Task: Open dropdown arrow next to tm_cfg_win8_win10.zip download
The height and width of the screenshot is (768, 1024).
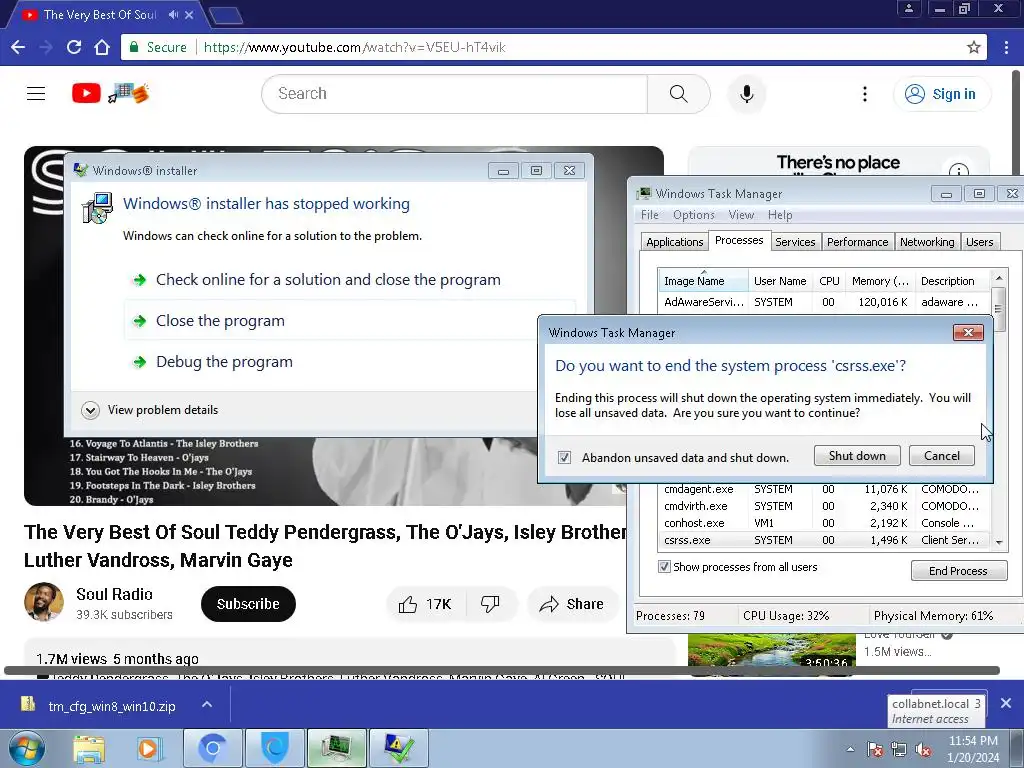Action: coord(207,704)
